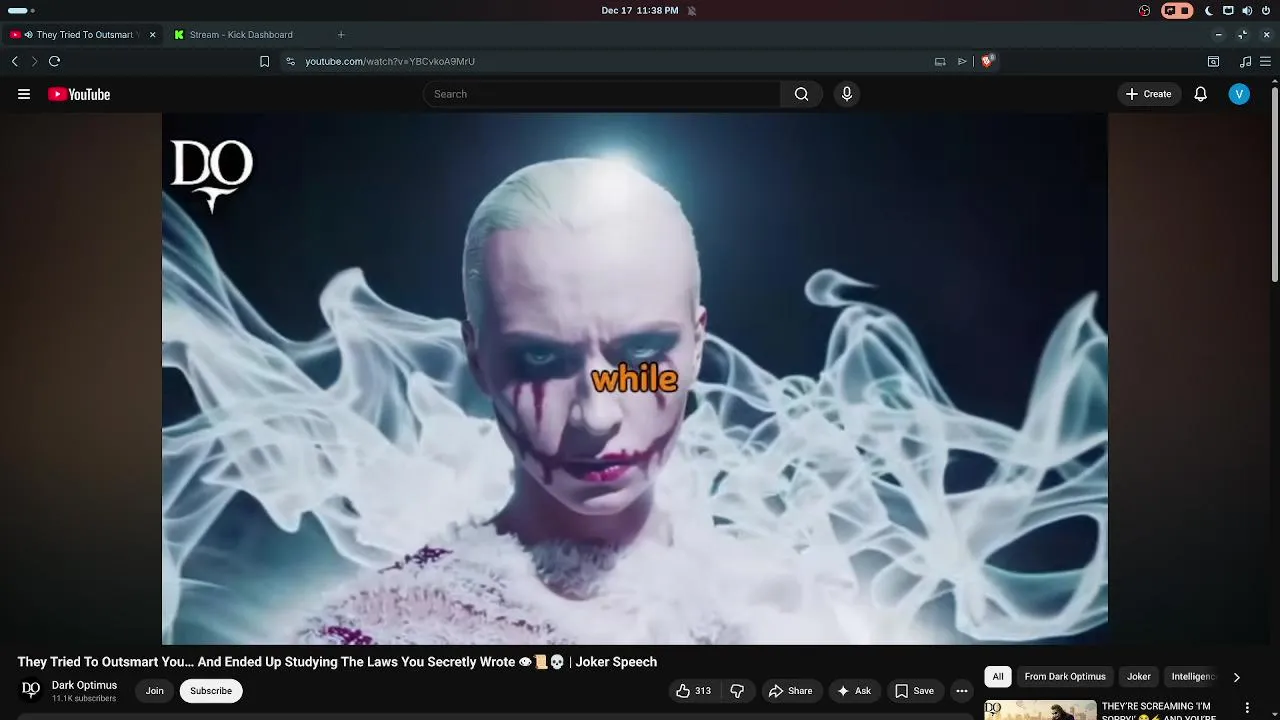The image size is (1280, 720).
Task: Select the Intelligence filter chip
Action: [1193, 677]
